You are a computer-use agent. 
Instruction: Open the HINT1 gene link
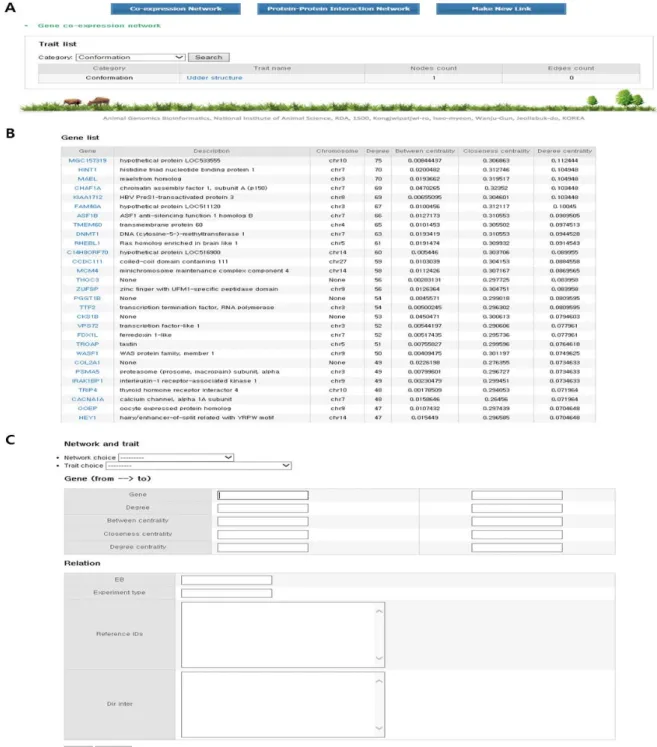87,170
